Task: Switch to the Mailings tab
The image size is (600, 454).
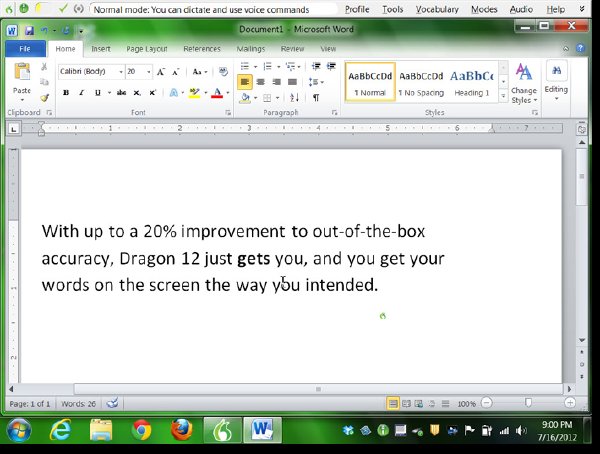Action: [x=251, y=49]
